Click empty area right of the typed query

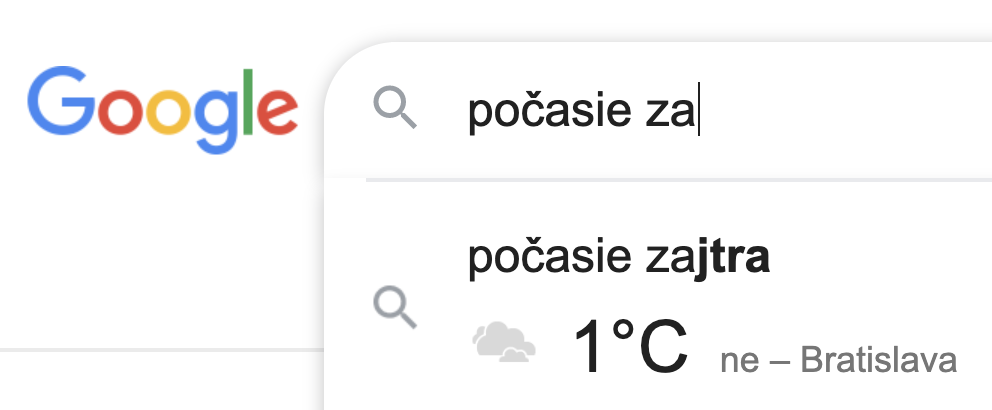coord(850,113)
